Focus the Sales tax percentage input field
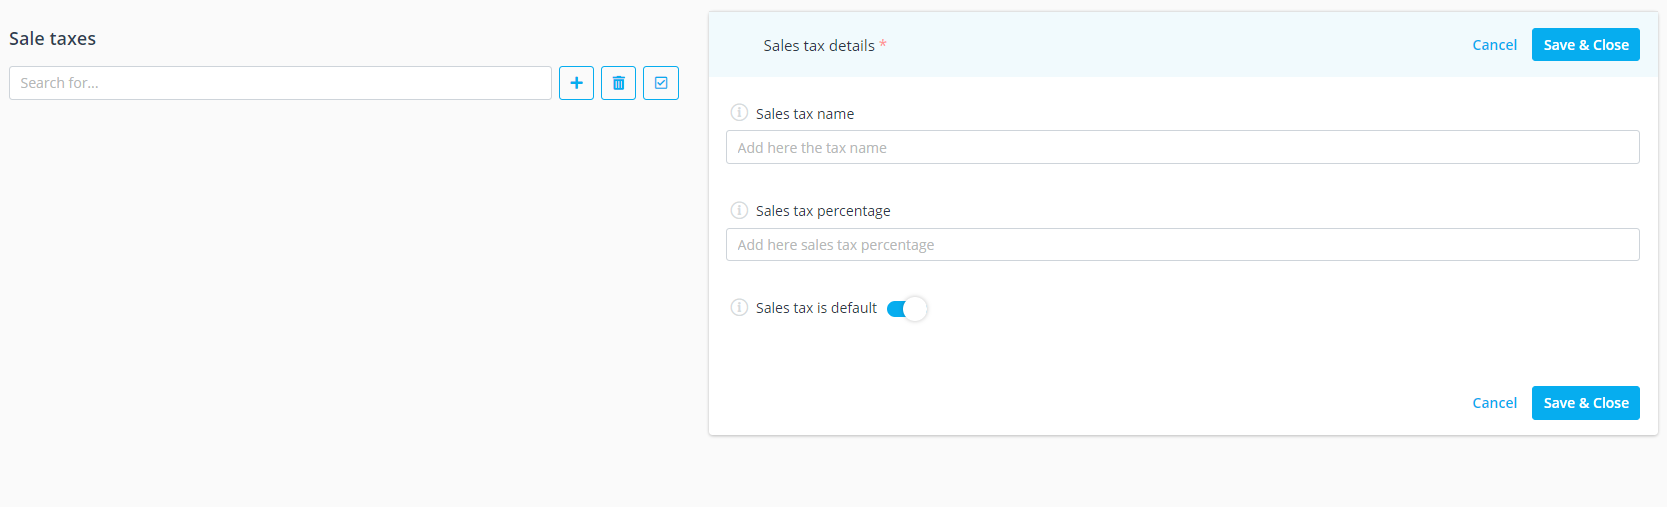 [1182, 245]
